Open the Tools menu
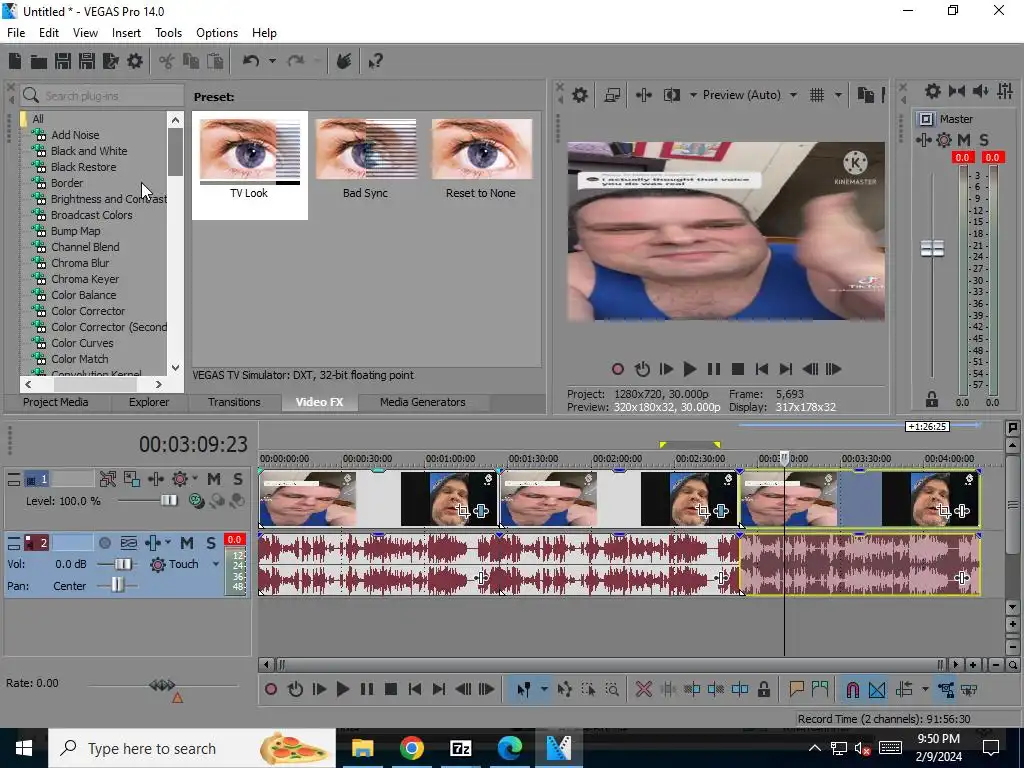Viewport: 1024px width, 768px height. pyautogui.click(x=168, y=33)
